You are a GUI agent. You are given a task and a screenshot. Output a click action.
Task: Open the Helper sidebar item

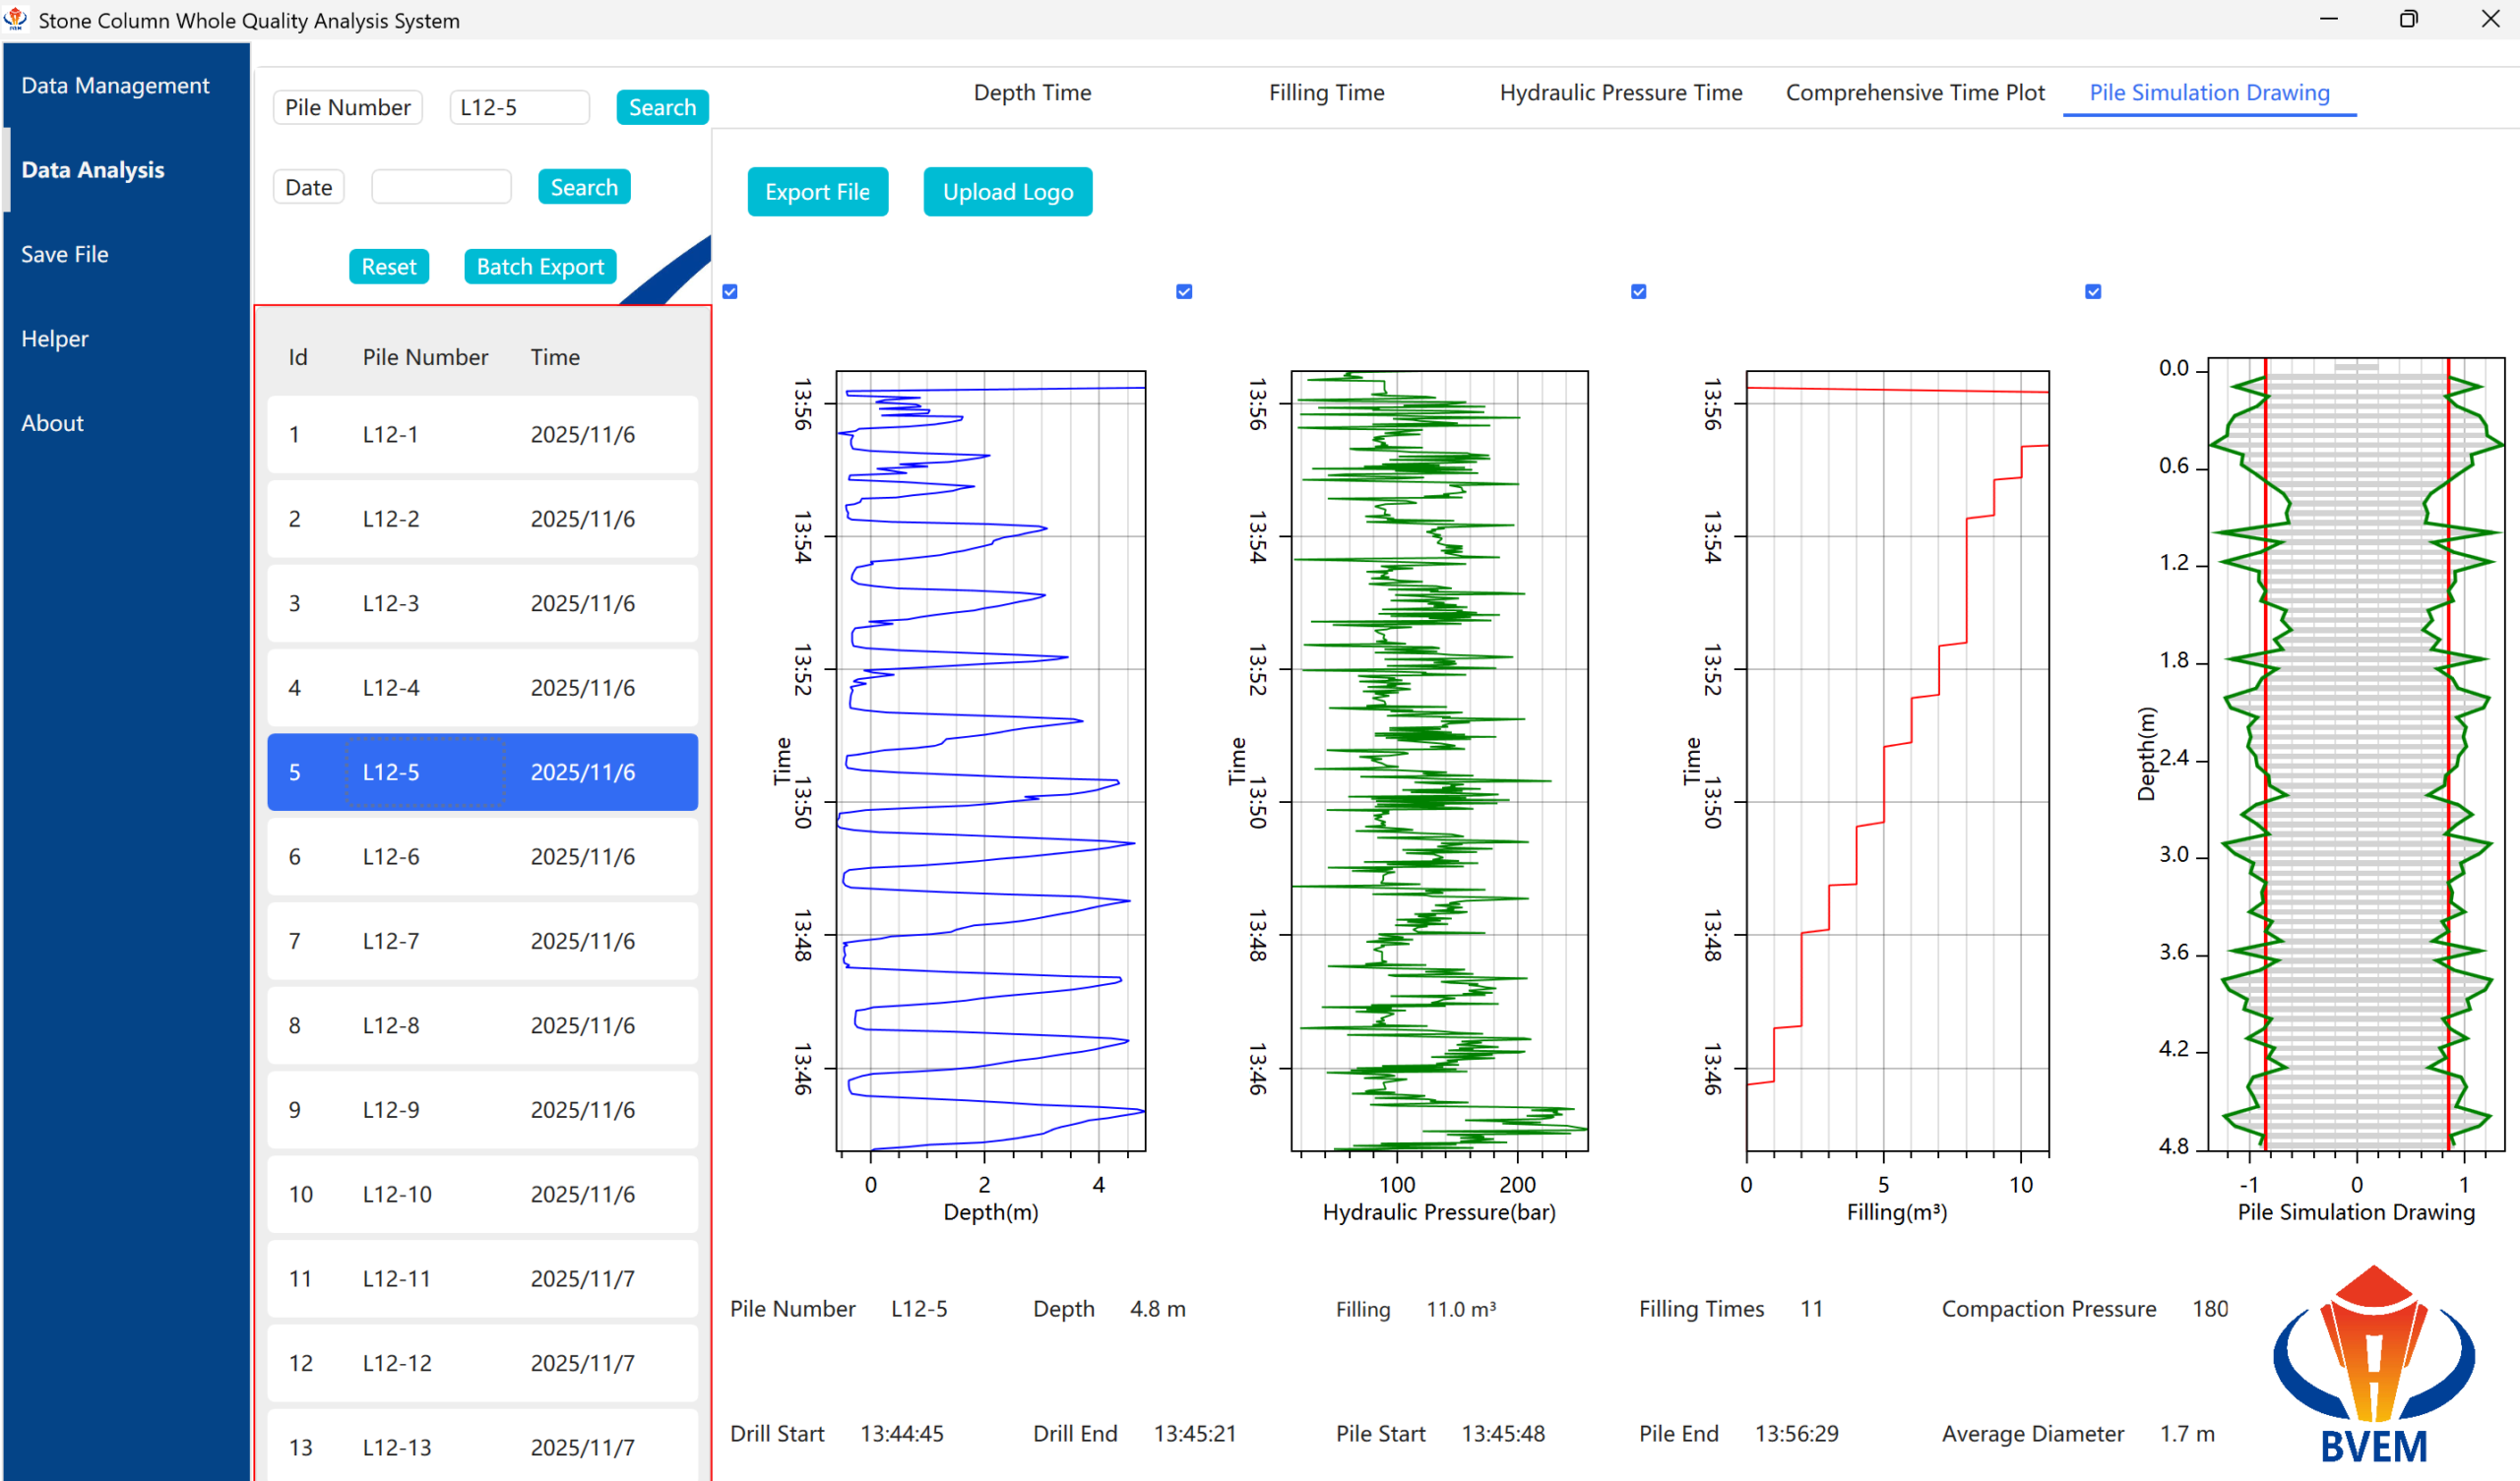point(55,338)
